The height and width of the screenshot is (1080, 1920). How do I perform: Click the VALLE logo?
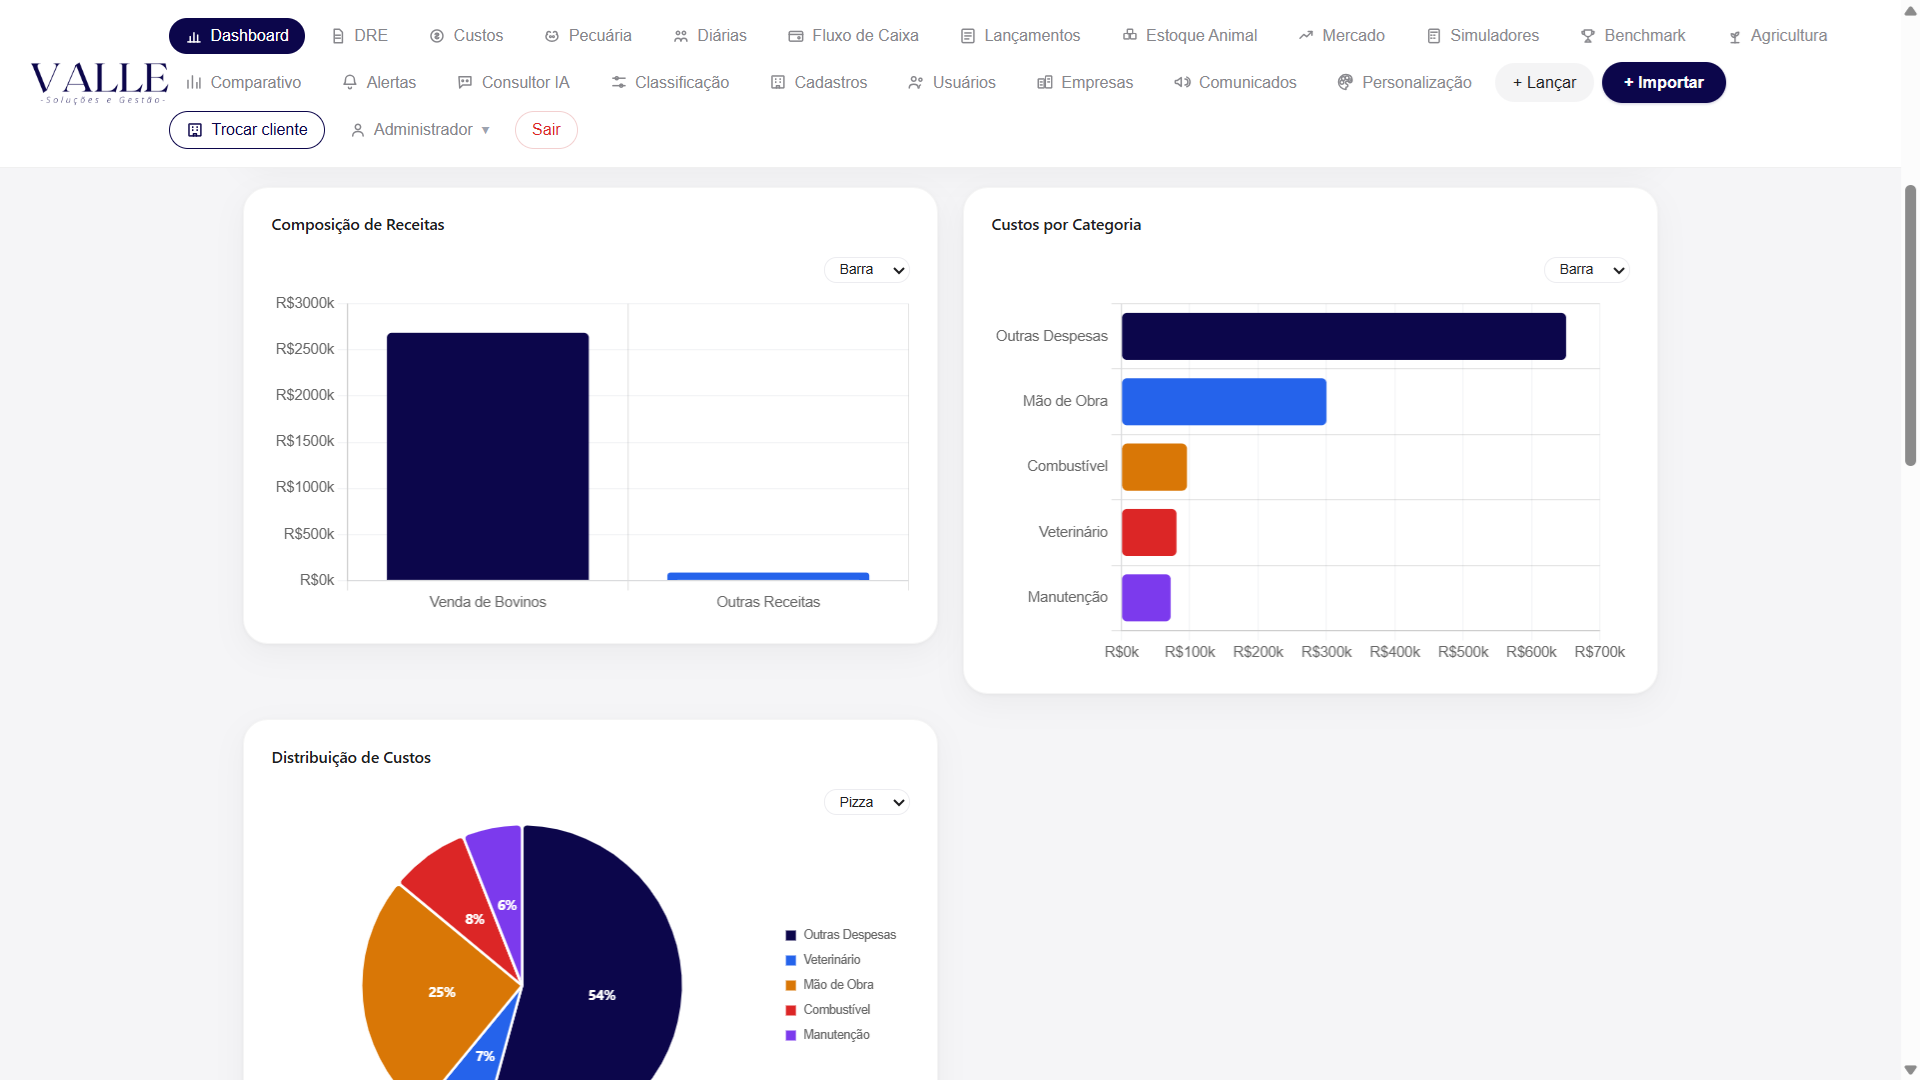[x=99, y=82]
